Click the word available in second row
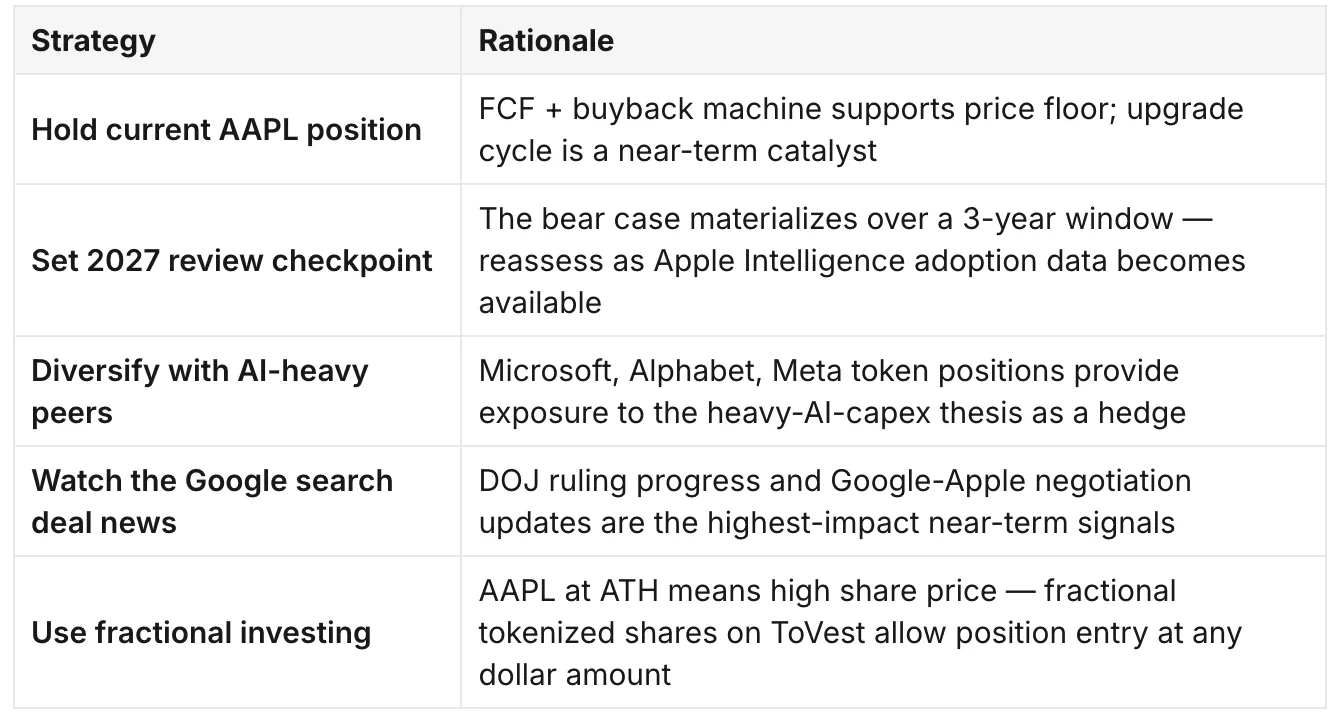 click(x=540, y=302)
